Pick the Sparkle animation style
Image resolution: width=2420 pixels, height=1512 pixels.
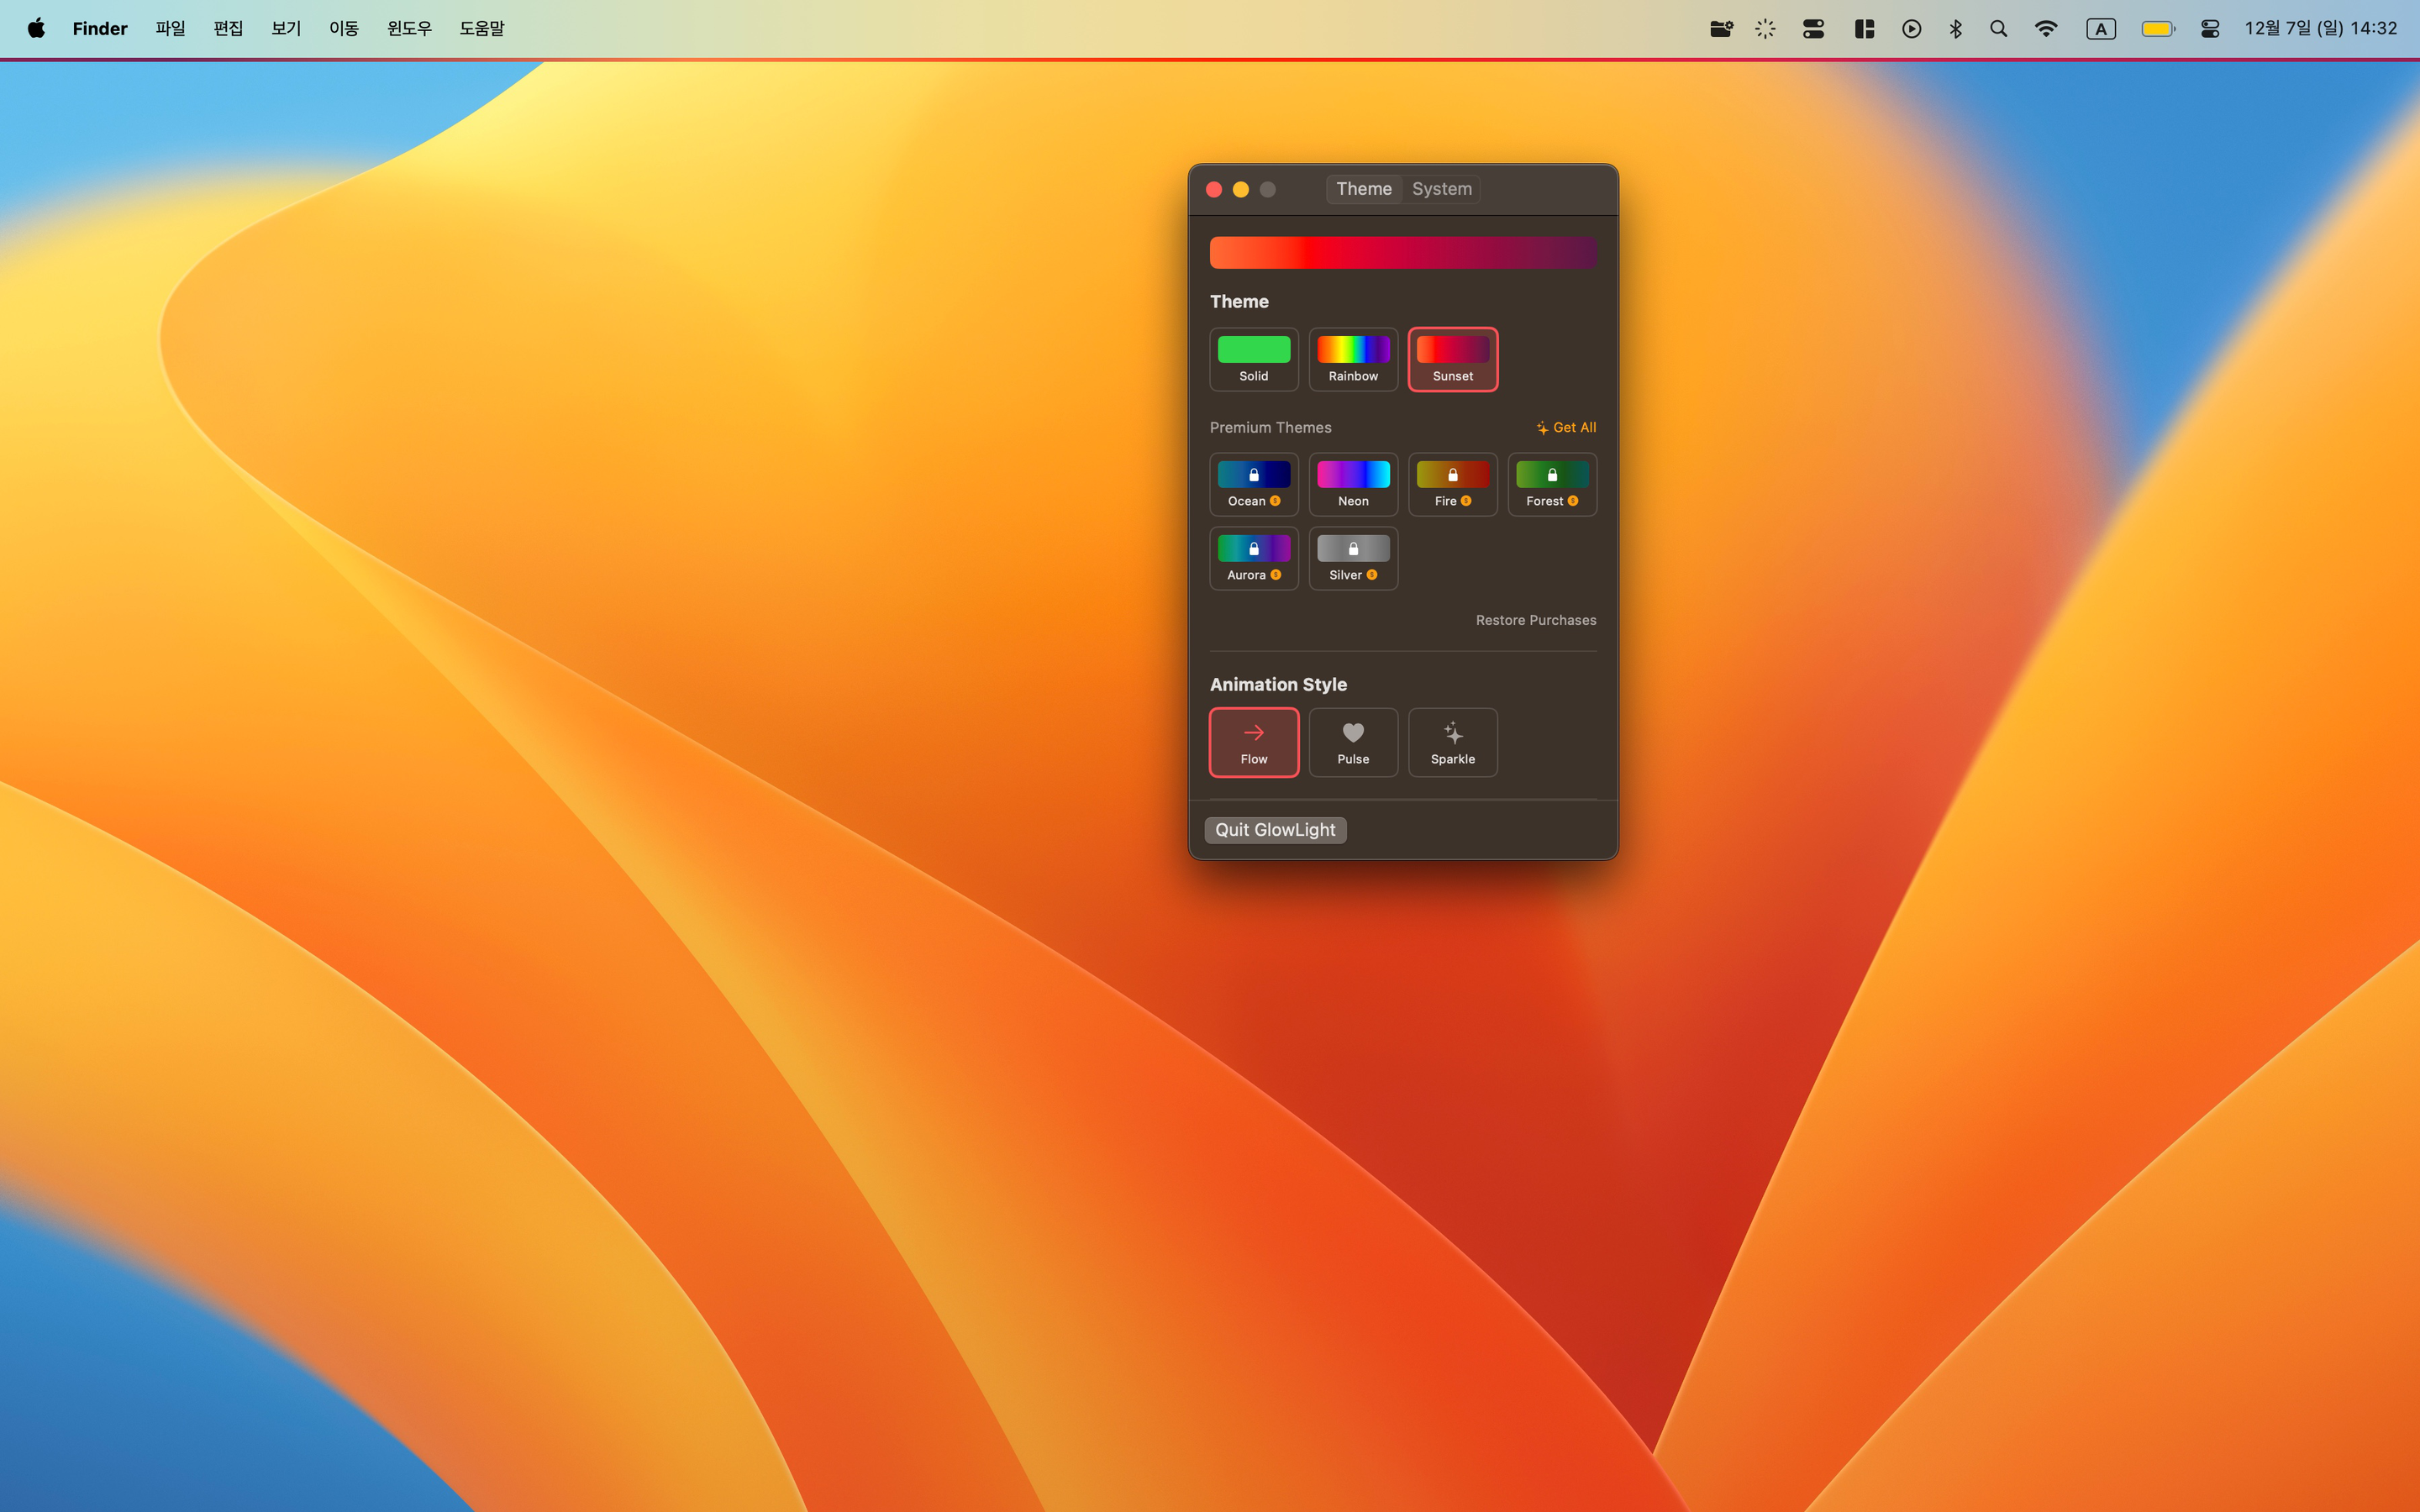point(1452,742)
